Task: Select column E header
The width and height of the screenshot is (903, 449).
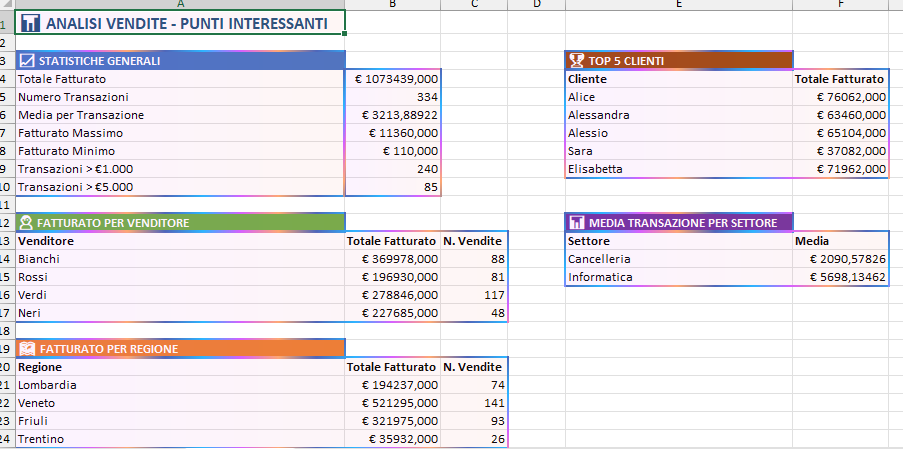Action: click(679, 4)
